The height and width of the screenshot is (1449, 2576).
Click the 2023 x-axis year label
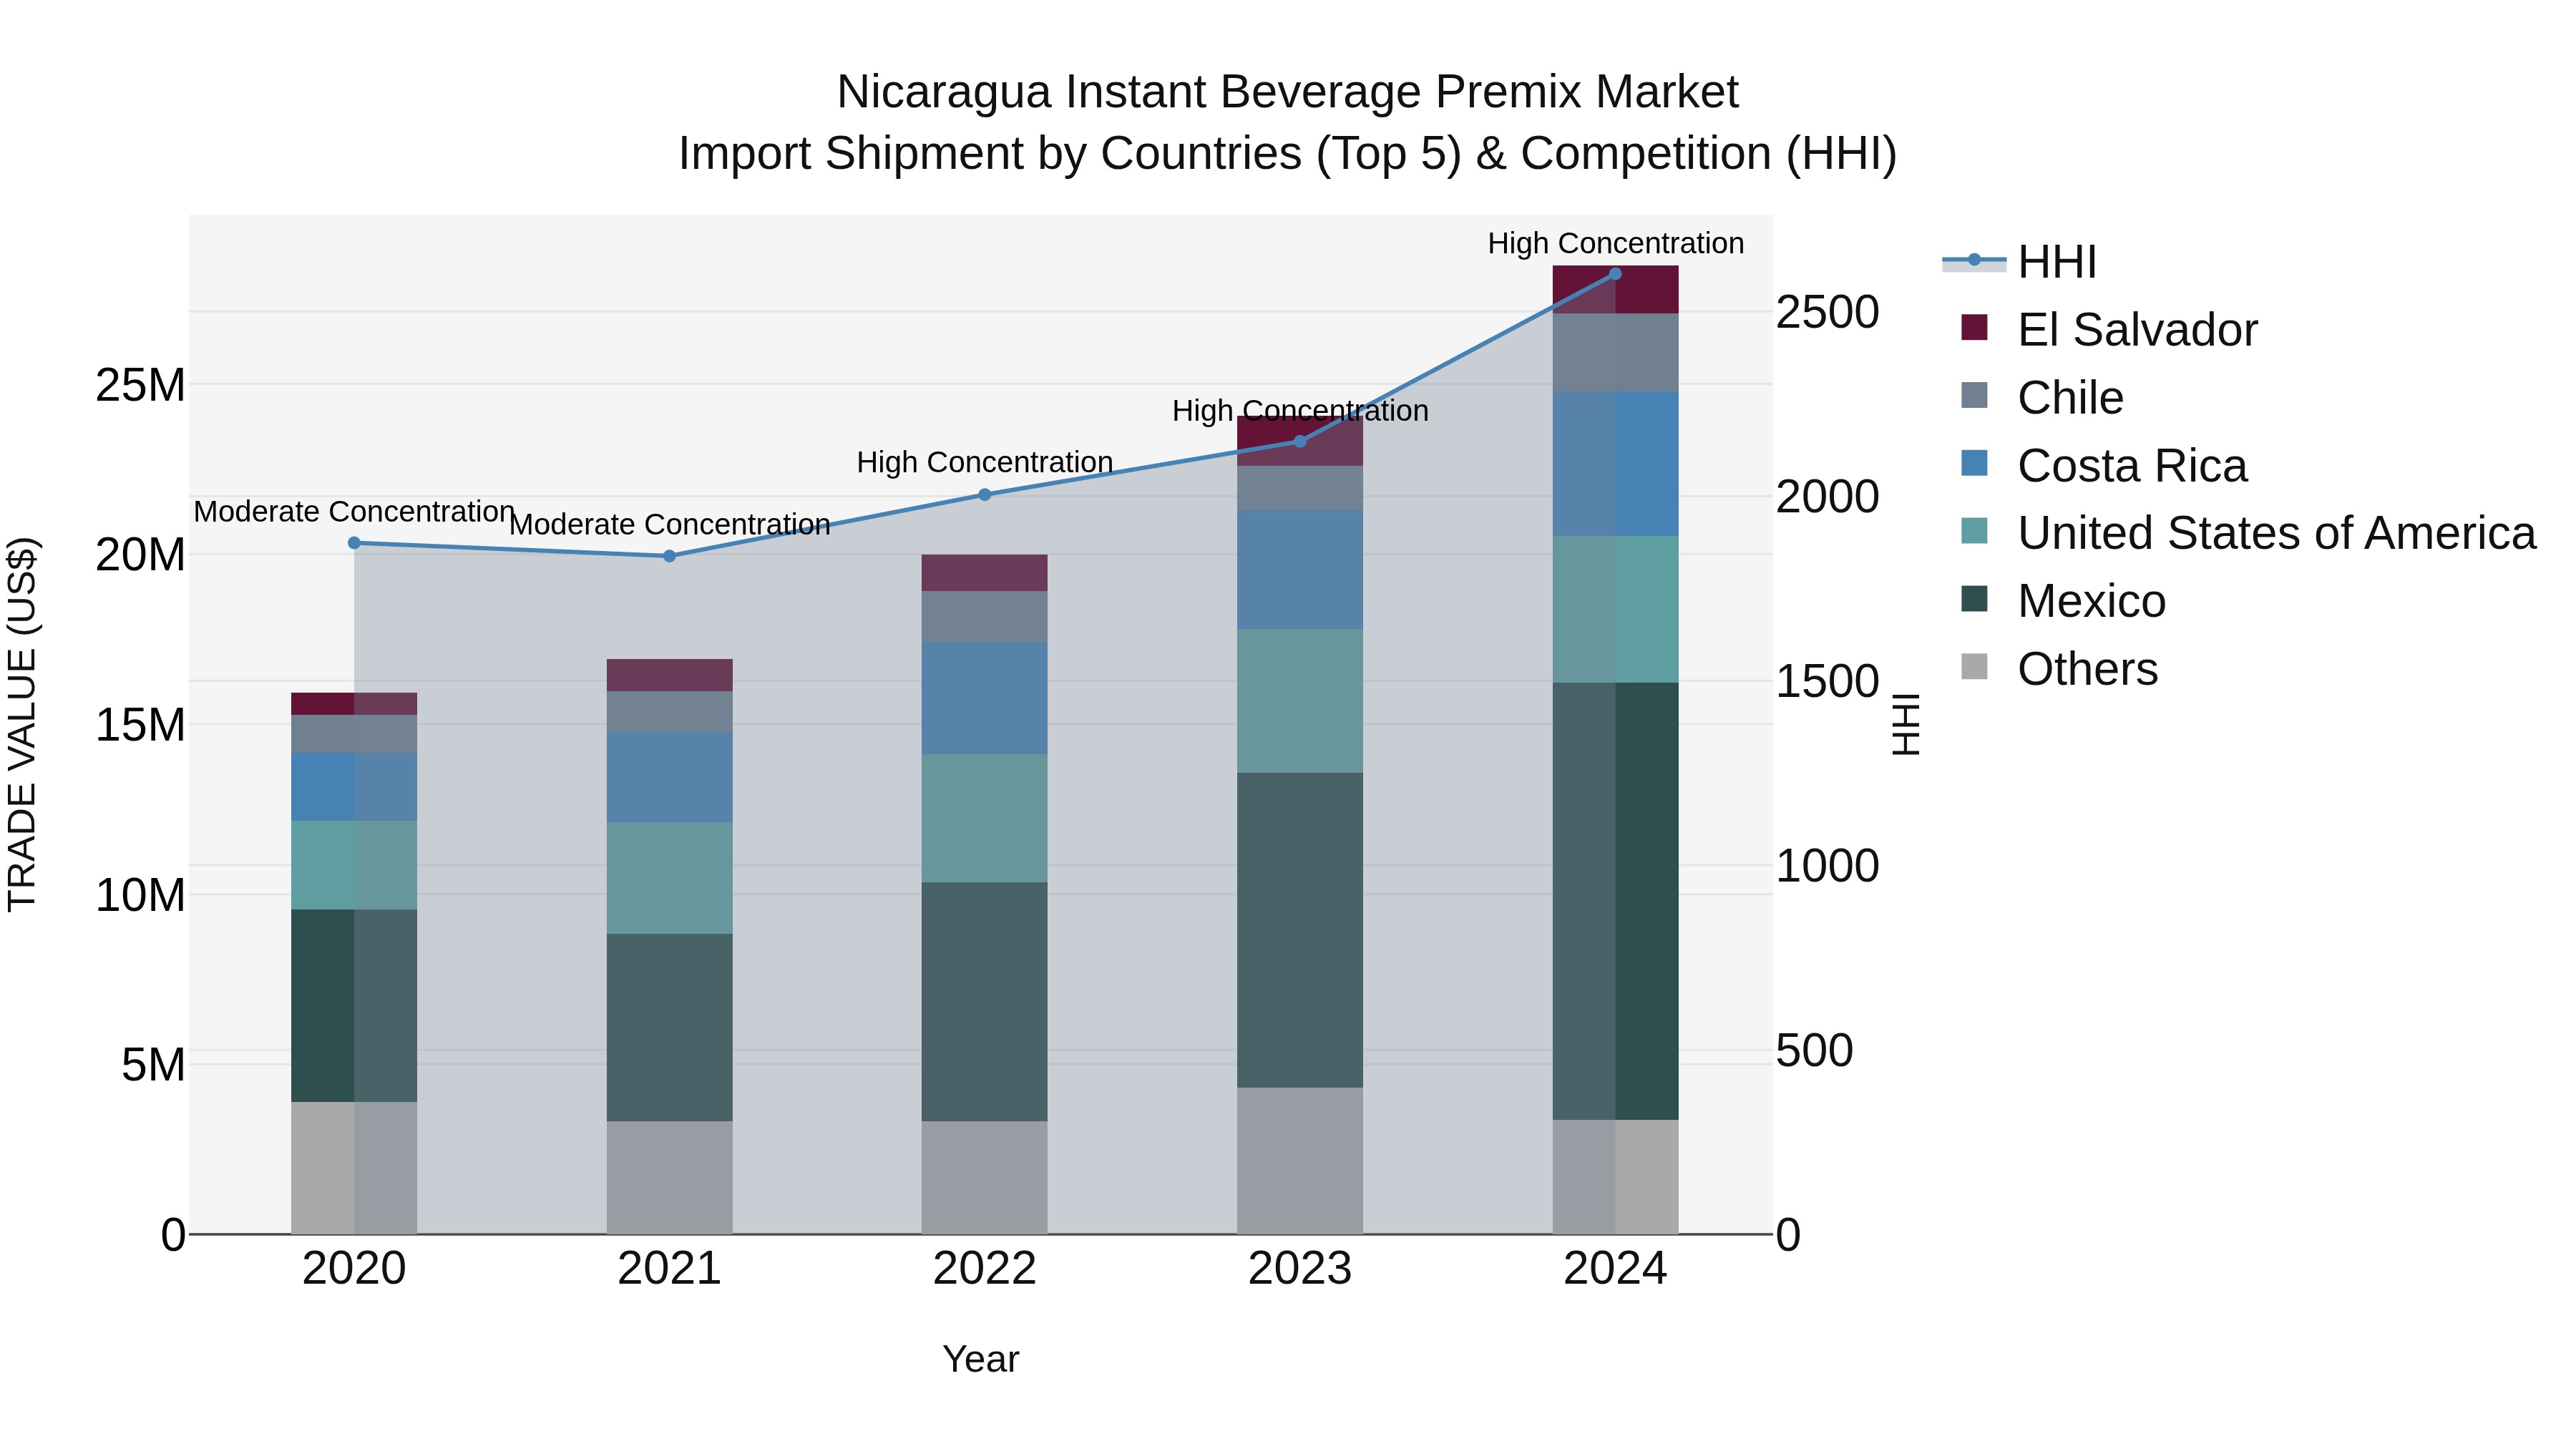tap(1300, 1269)
